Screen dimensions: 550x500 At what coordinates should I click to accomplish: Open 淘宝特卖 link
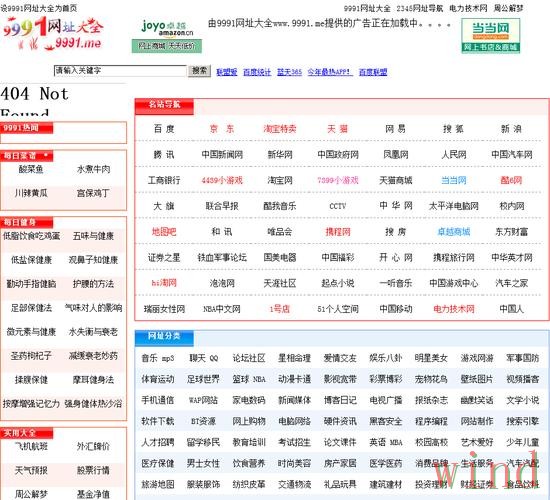click(x=280, y=129)
